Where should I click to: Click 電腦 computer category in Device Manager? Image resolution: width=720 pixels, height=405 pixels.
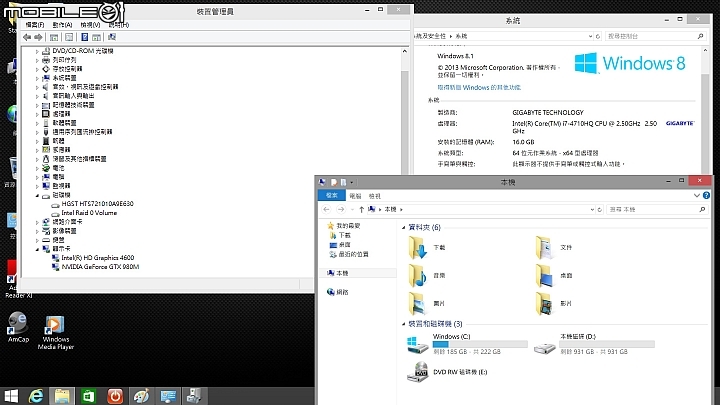pos(58,177)
